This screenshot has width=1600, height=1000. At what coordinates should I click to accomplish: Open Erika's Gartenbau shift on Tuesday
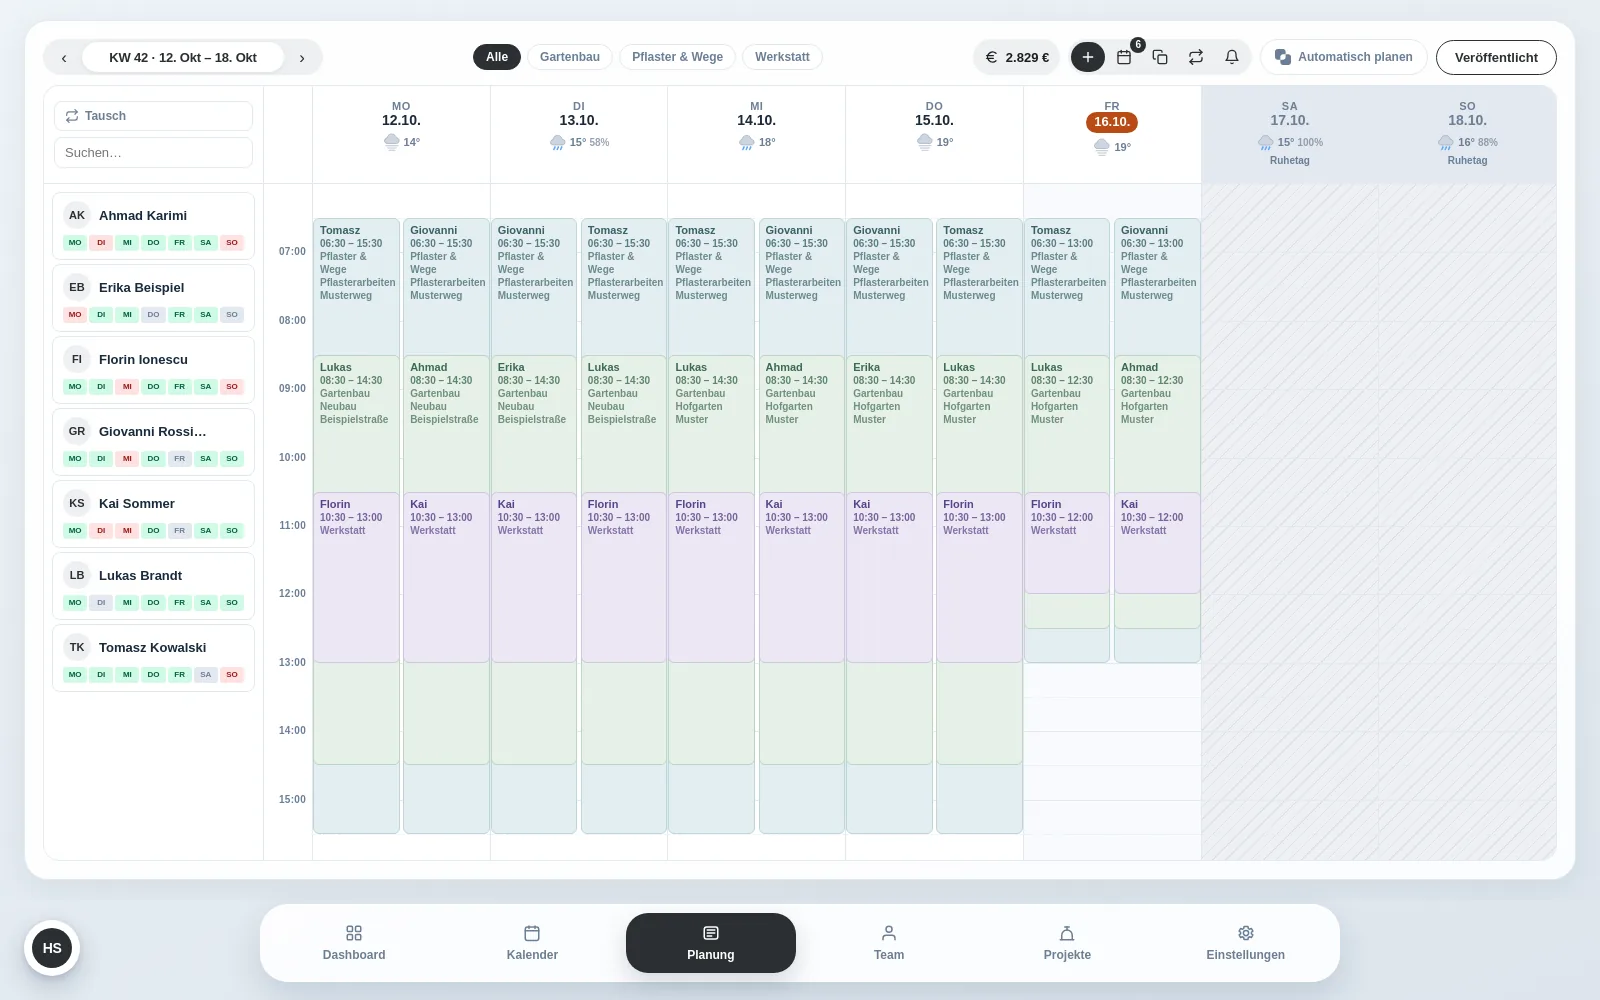tap(534, 423)
